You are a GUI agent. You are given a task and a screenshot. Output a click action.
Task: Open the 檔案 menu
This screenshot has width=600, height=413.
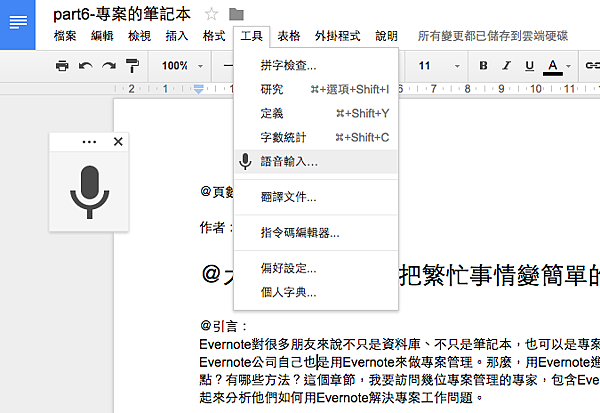coord(65,36)
